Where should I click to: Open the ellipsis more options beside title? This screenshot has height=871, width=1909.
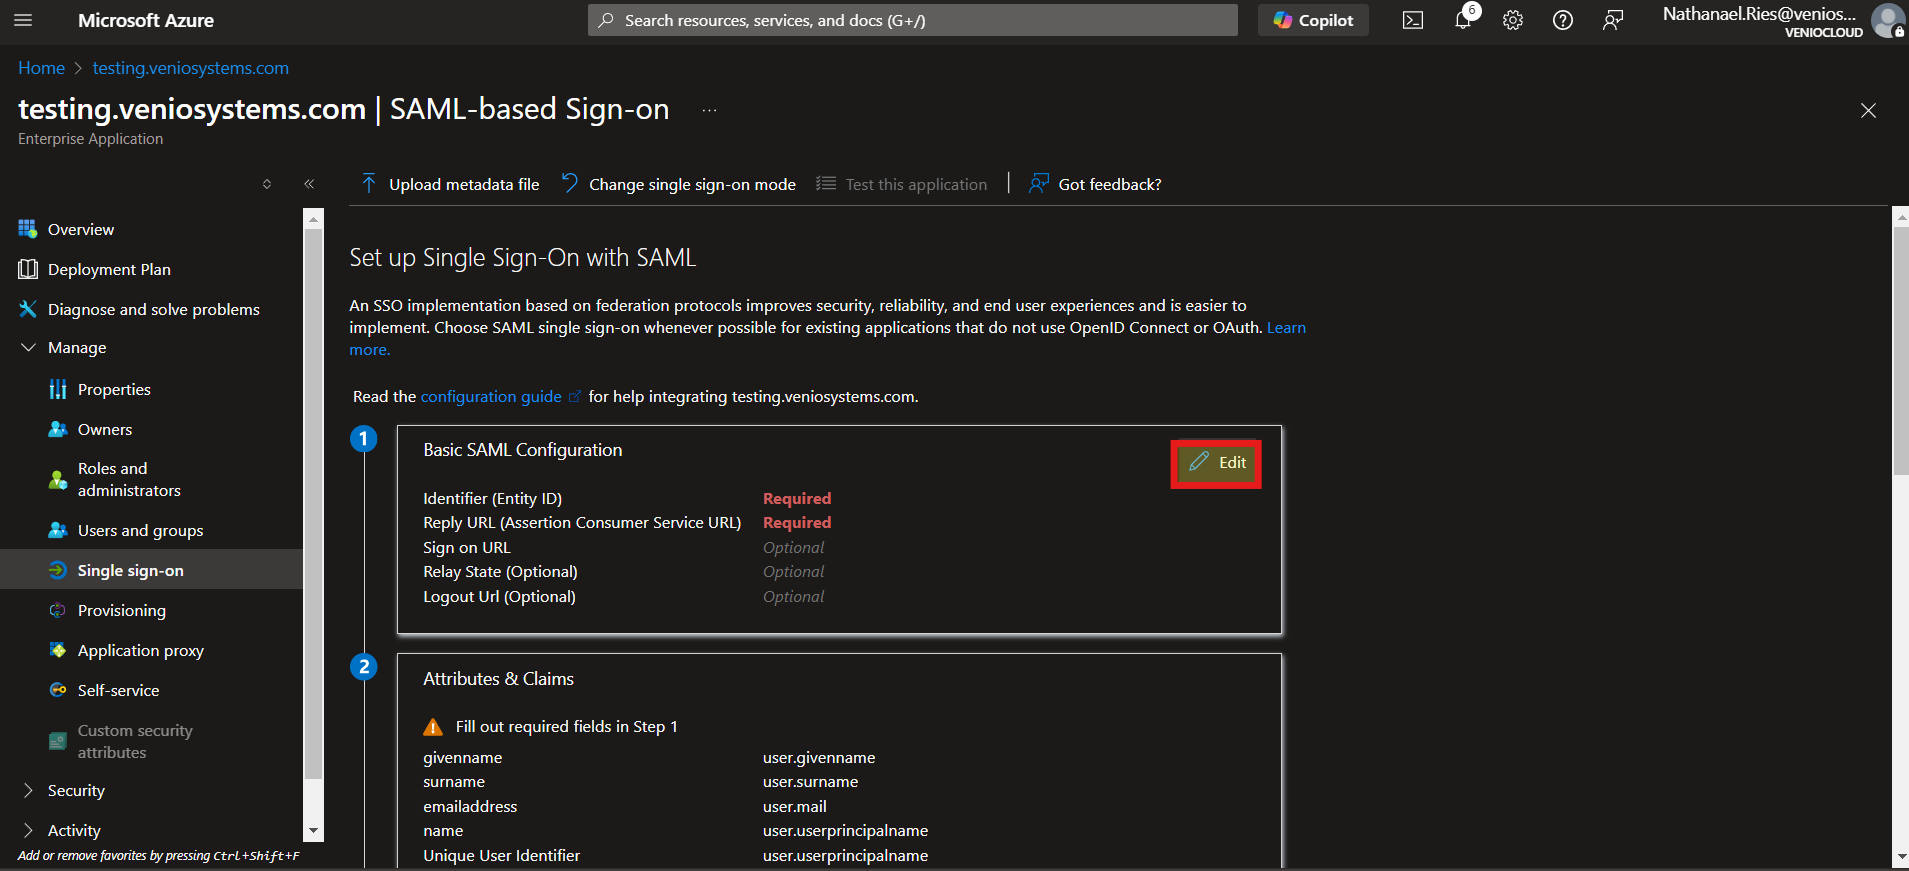pyautogui.click(x=709, y=110)
